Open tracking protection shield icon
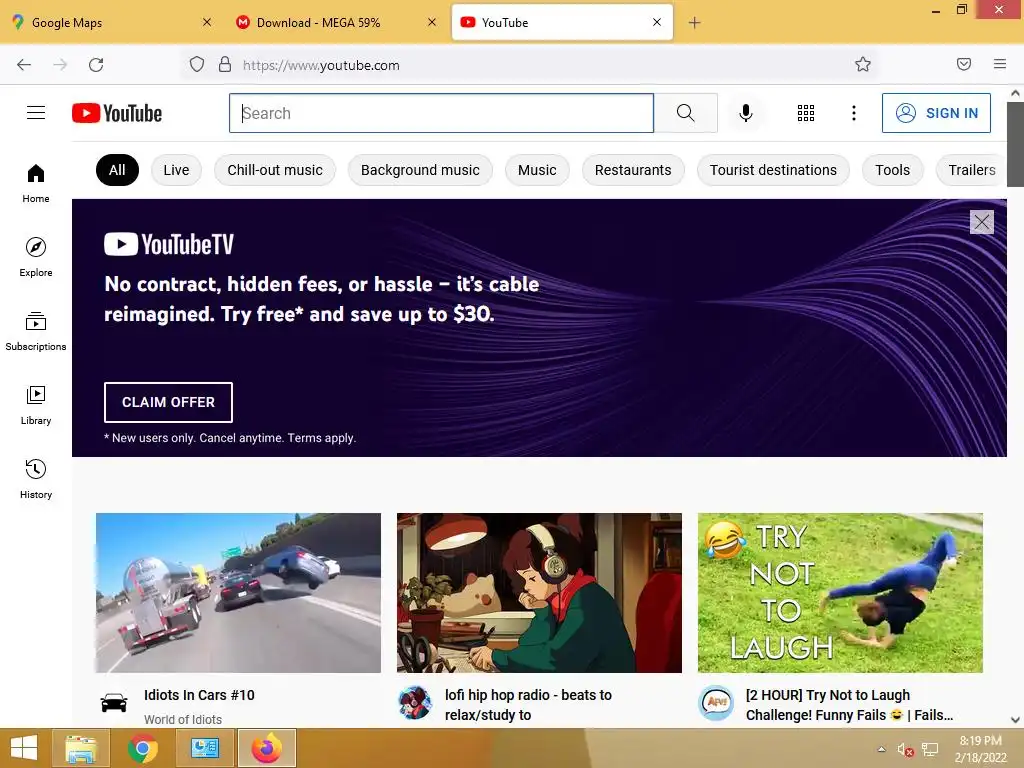1024x768 pixels. pyautogui.click(x=197, y=64)
